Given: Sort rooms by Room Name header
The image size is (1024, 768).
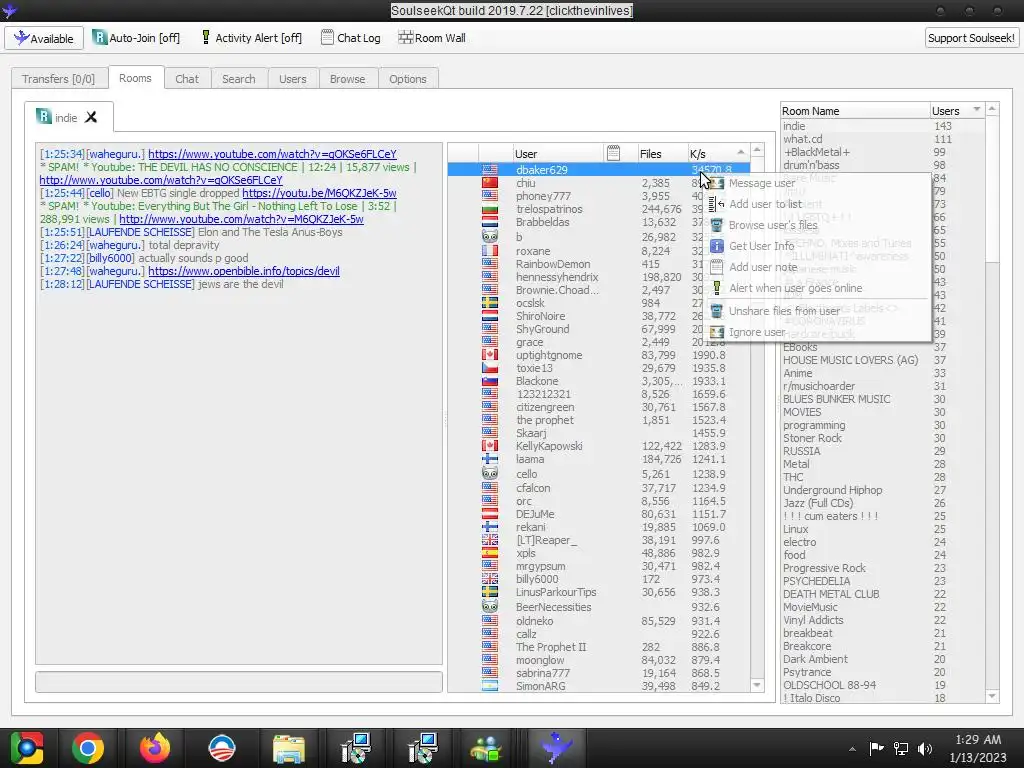Looking at the screenshot, I should click(x=855, y=110).
